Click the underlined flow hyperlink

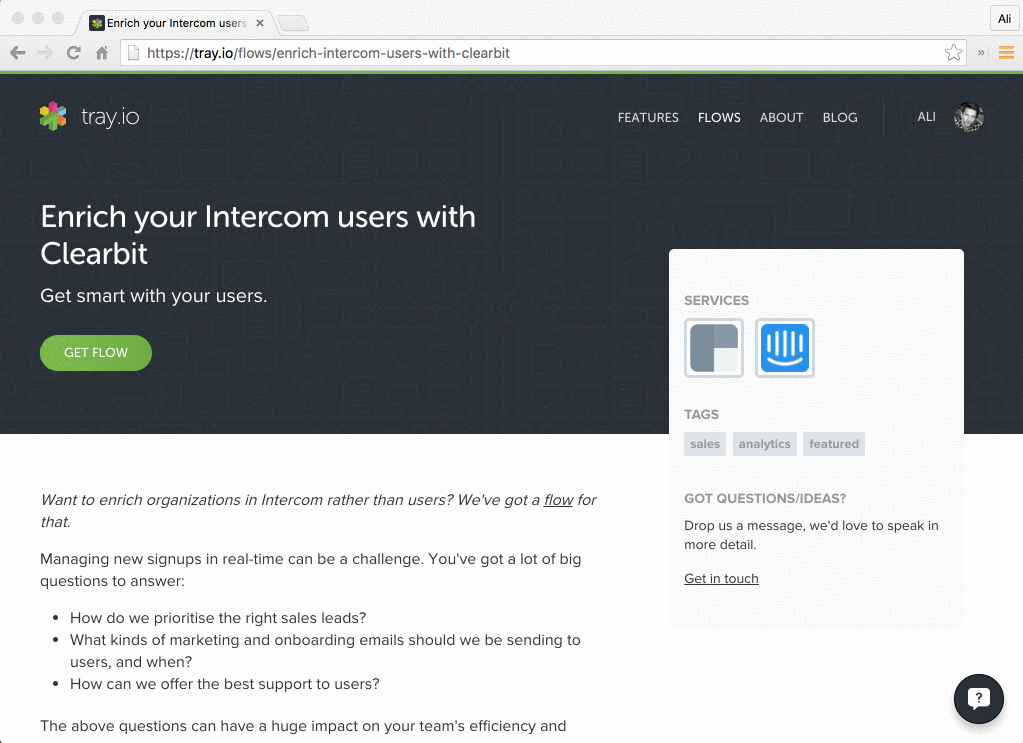558,500
